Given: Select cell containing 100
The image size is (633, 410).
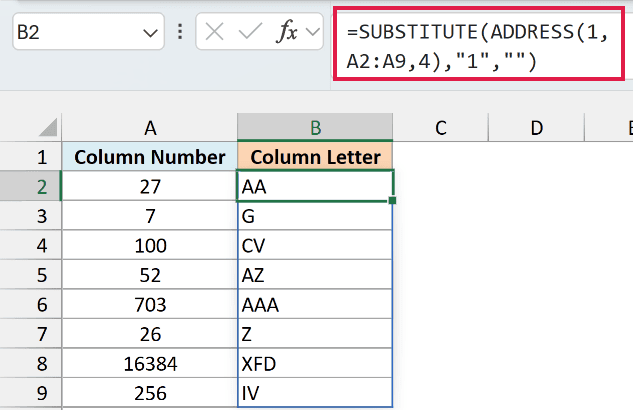Looking at the screenshot, I should click(x=150, y=245).
